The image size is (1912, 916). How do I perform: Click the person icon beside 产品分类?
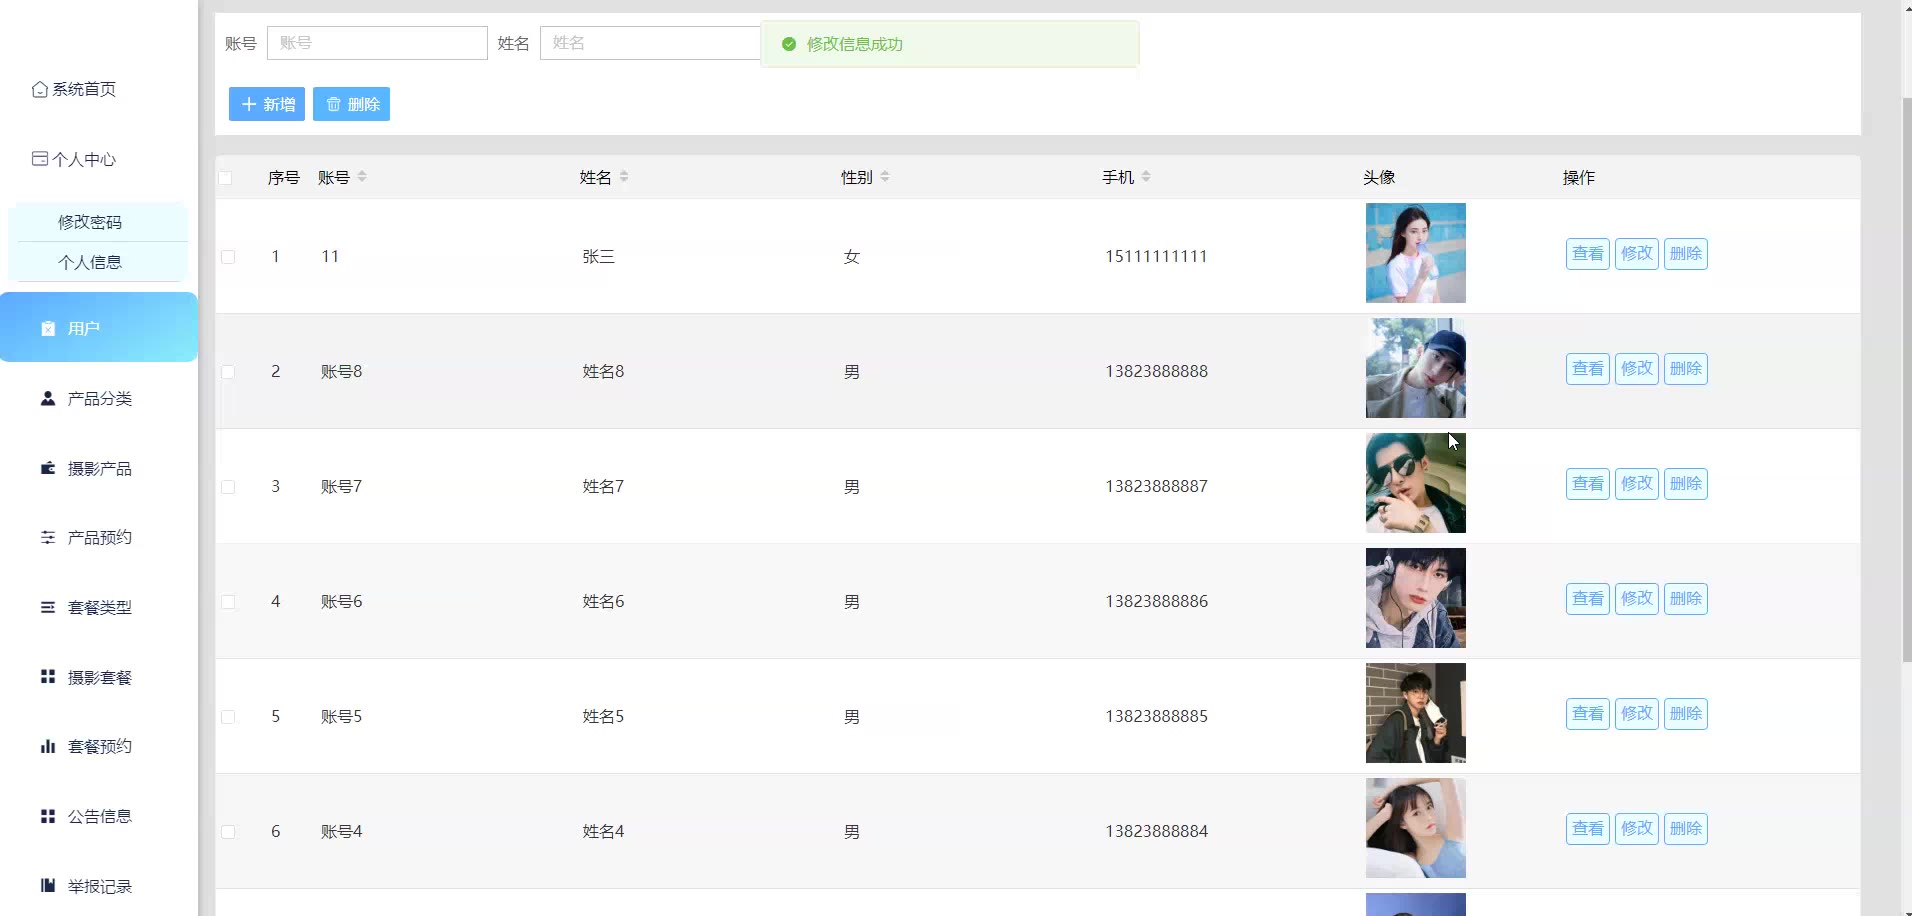coord(48,399)
